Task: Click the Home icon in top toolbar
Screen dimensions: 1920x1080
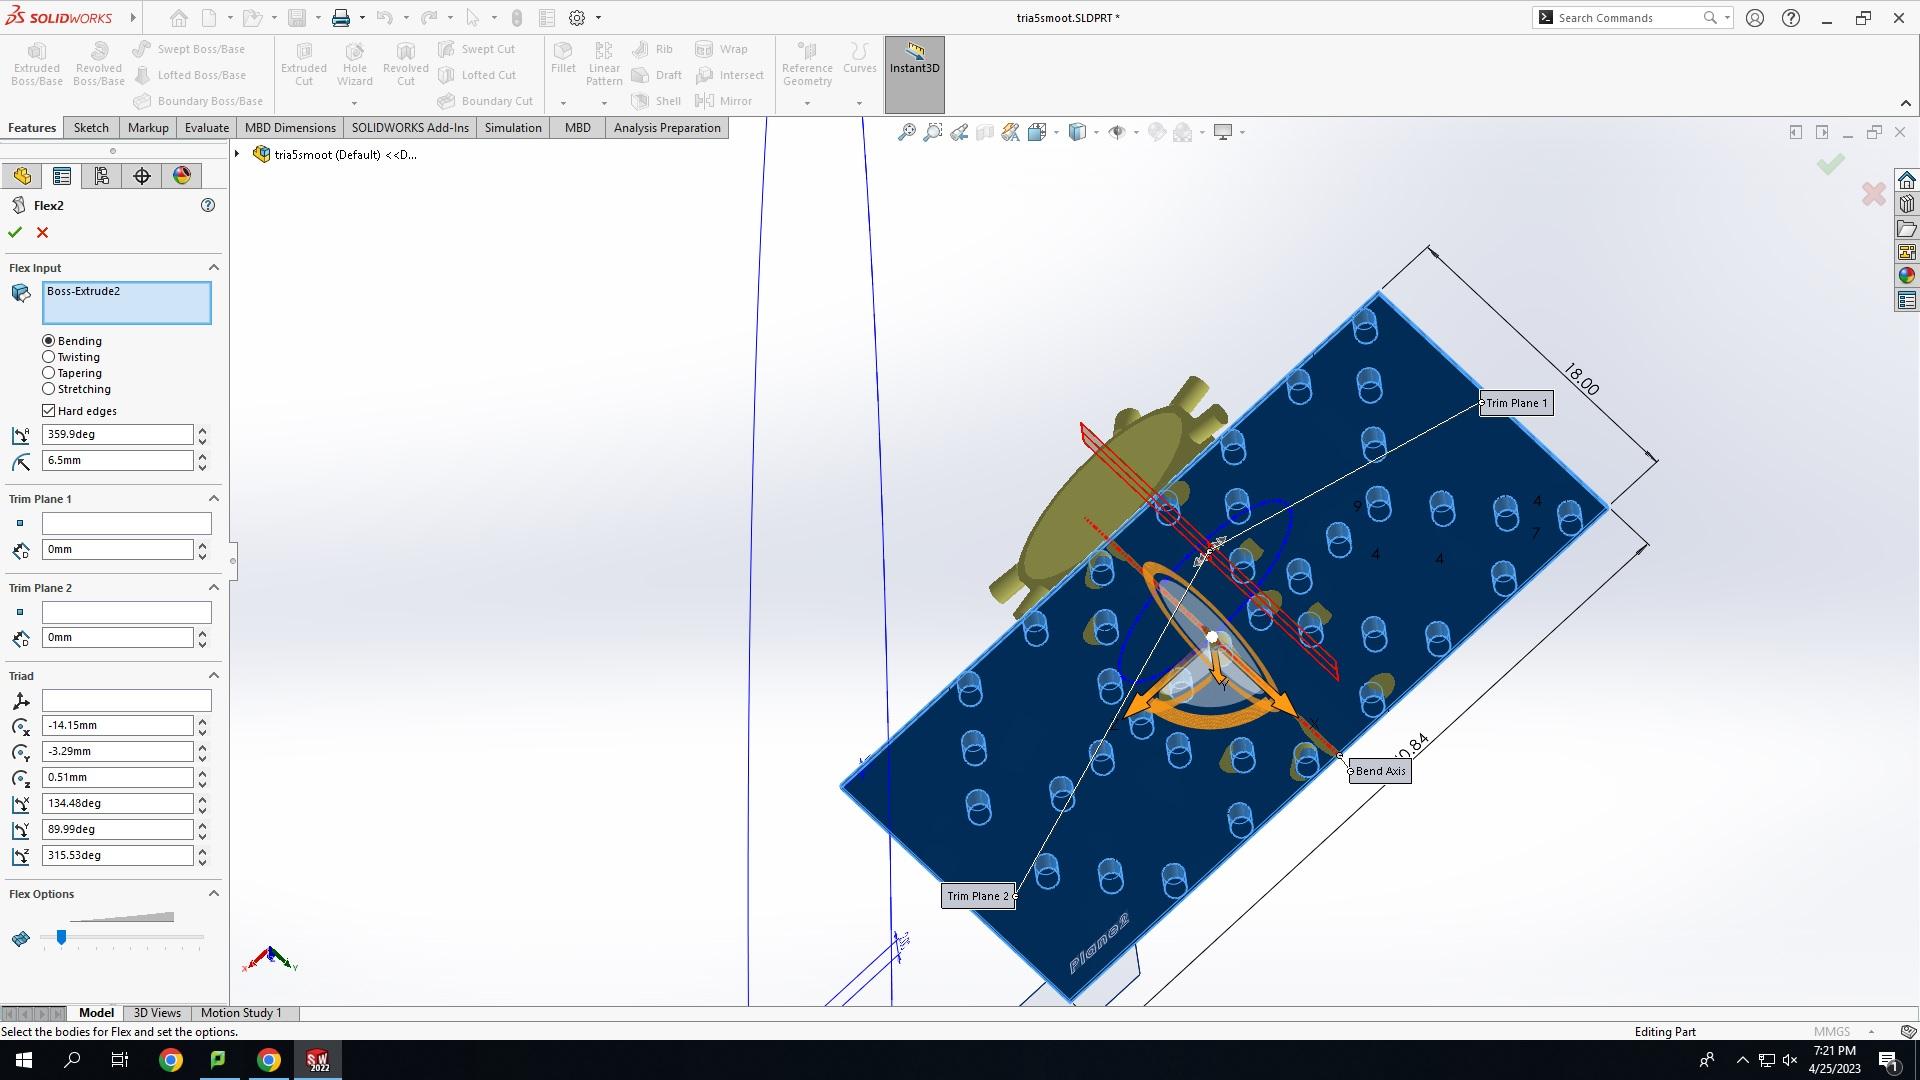Action: coord(178,18)
